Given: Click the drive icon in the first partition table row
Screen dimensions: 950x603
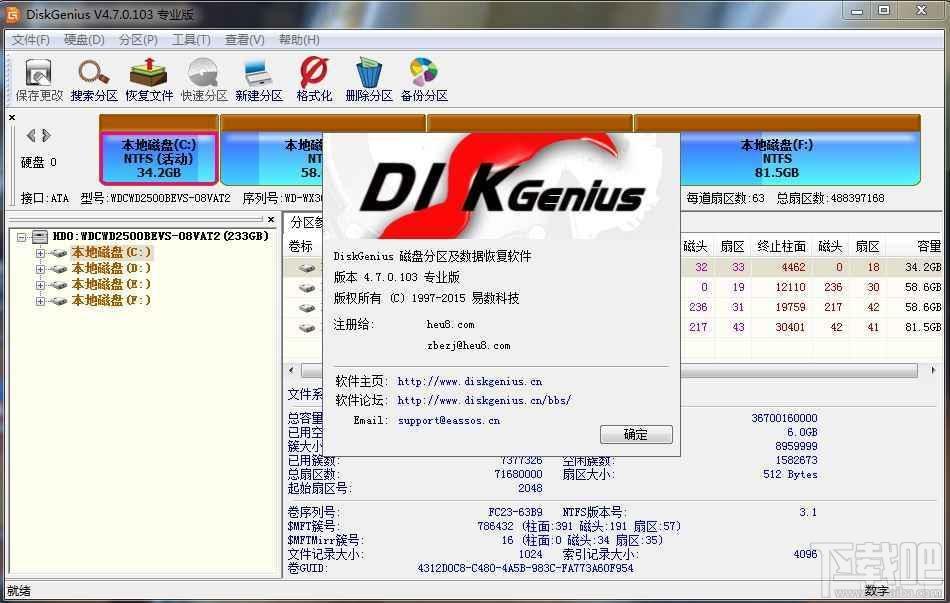Looking at the screenshot, I should pos(307,267).
